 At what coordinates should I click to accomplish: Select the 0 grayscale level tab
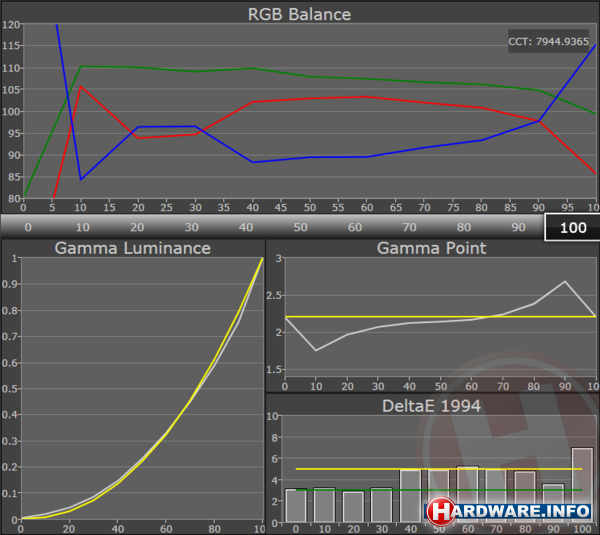[x=28, y=227]
